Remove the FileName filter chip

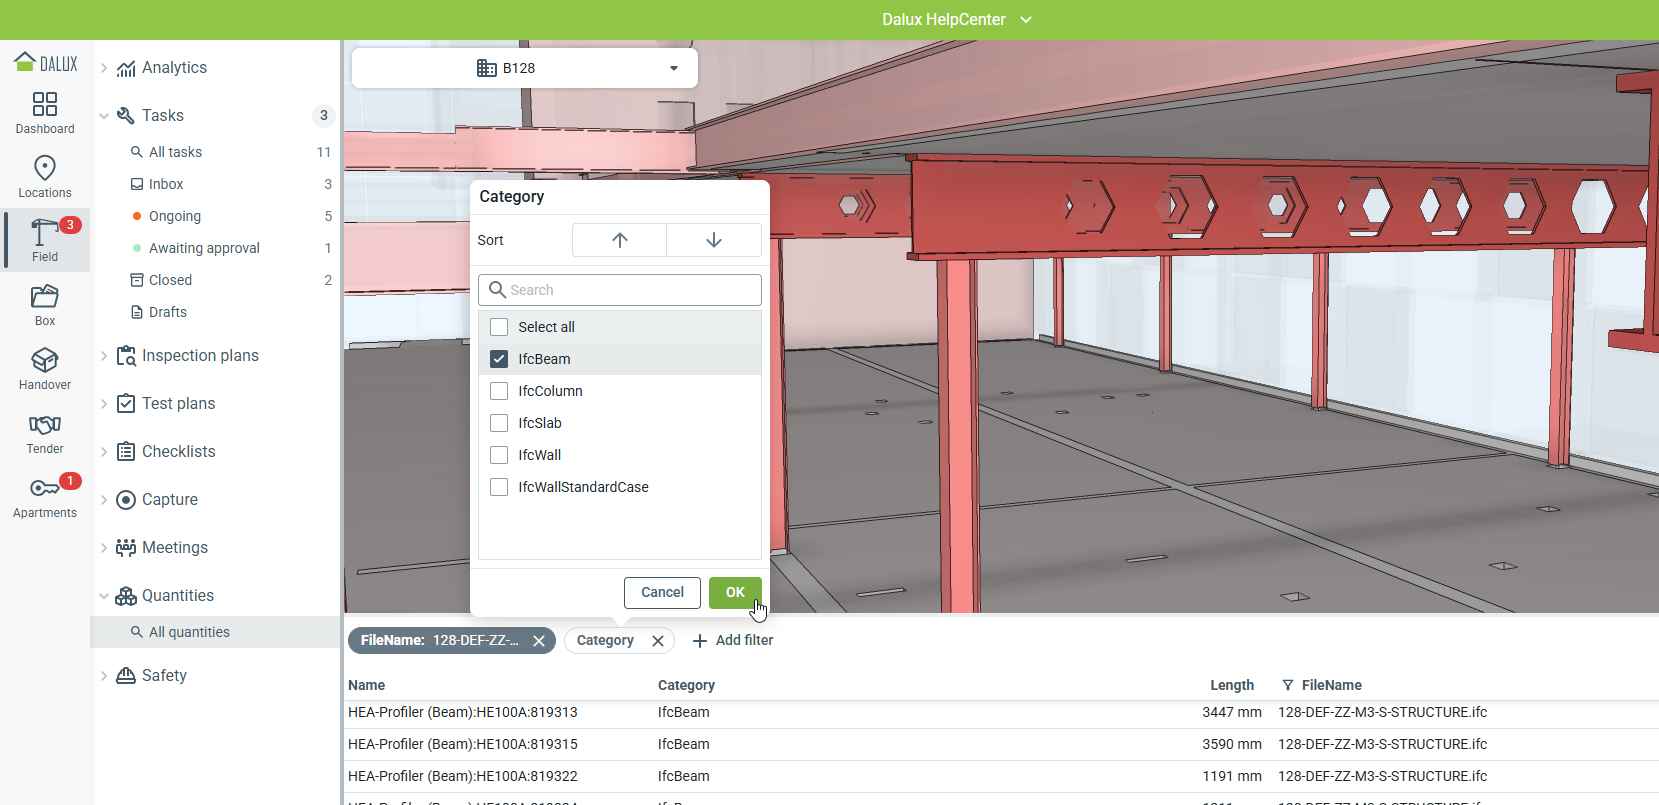click(539, 641)
